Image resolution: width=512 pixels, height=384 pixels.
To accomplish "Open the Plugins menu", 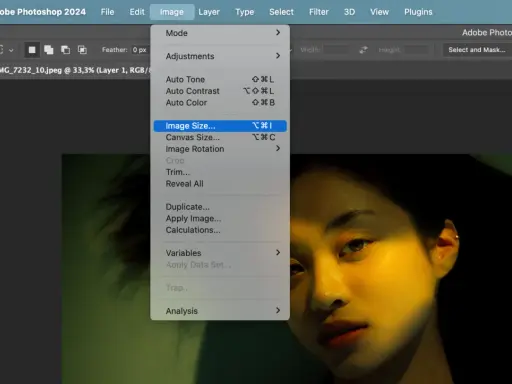I will tap(418, 12).
